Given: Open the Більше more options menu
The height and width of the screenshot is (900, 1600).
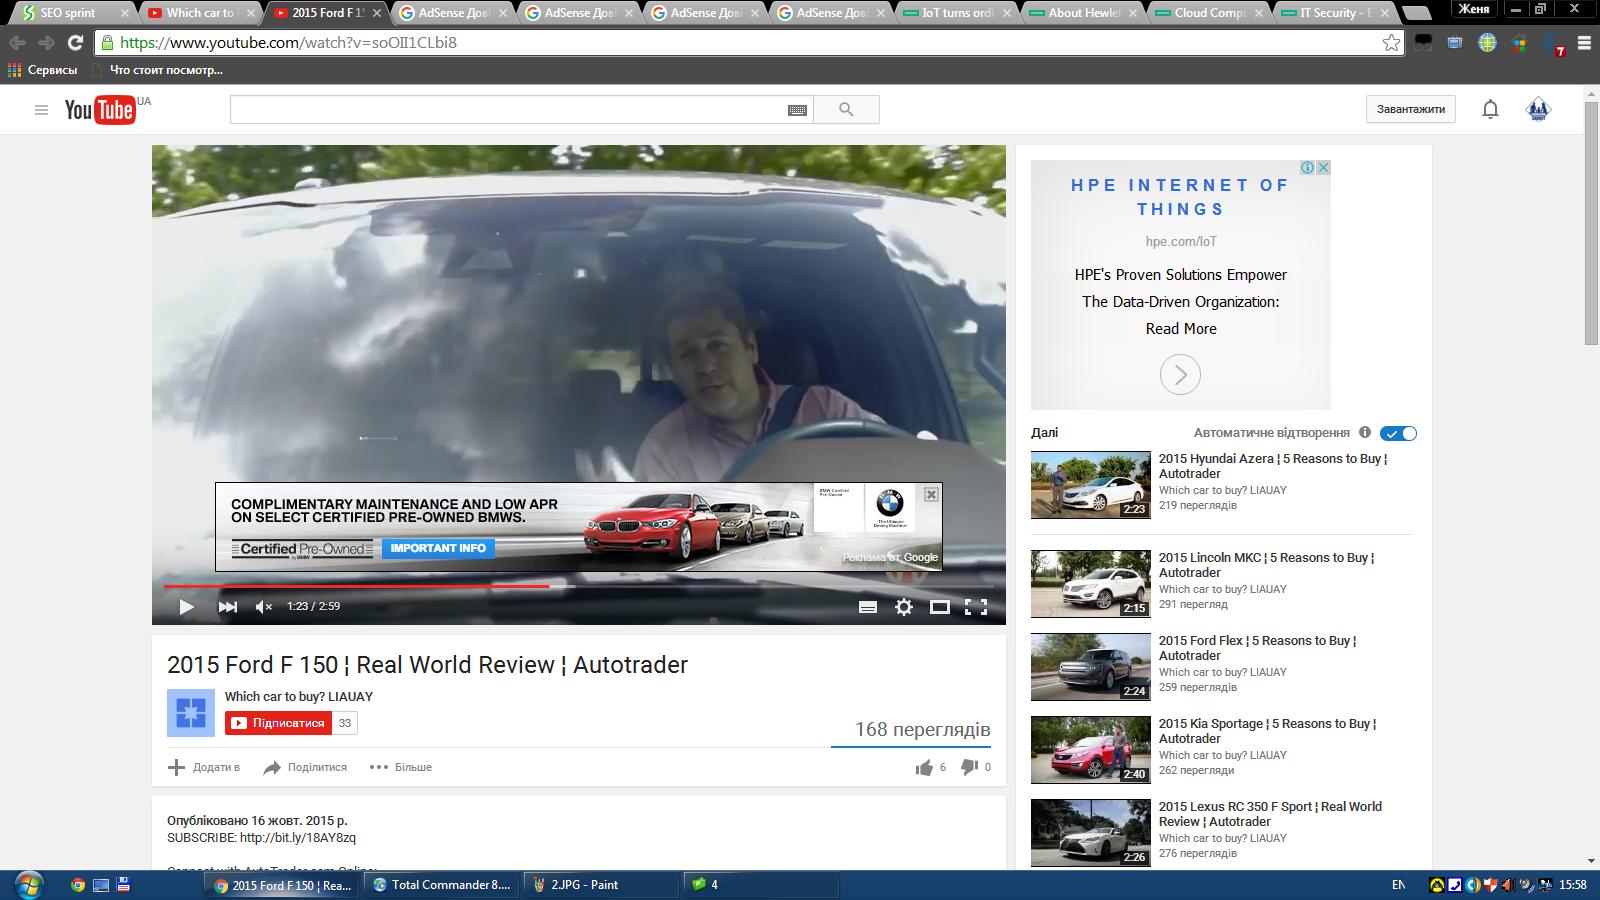Looking at the screenshot, I should pyautogui.click(x=400, y=767).
